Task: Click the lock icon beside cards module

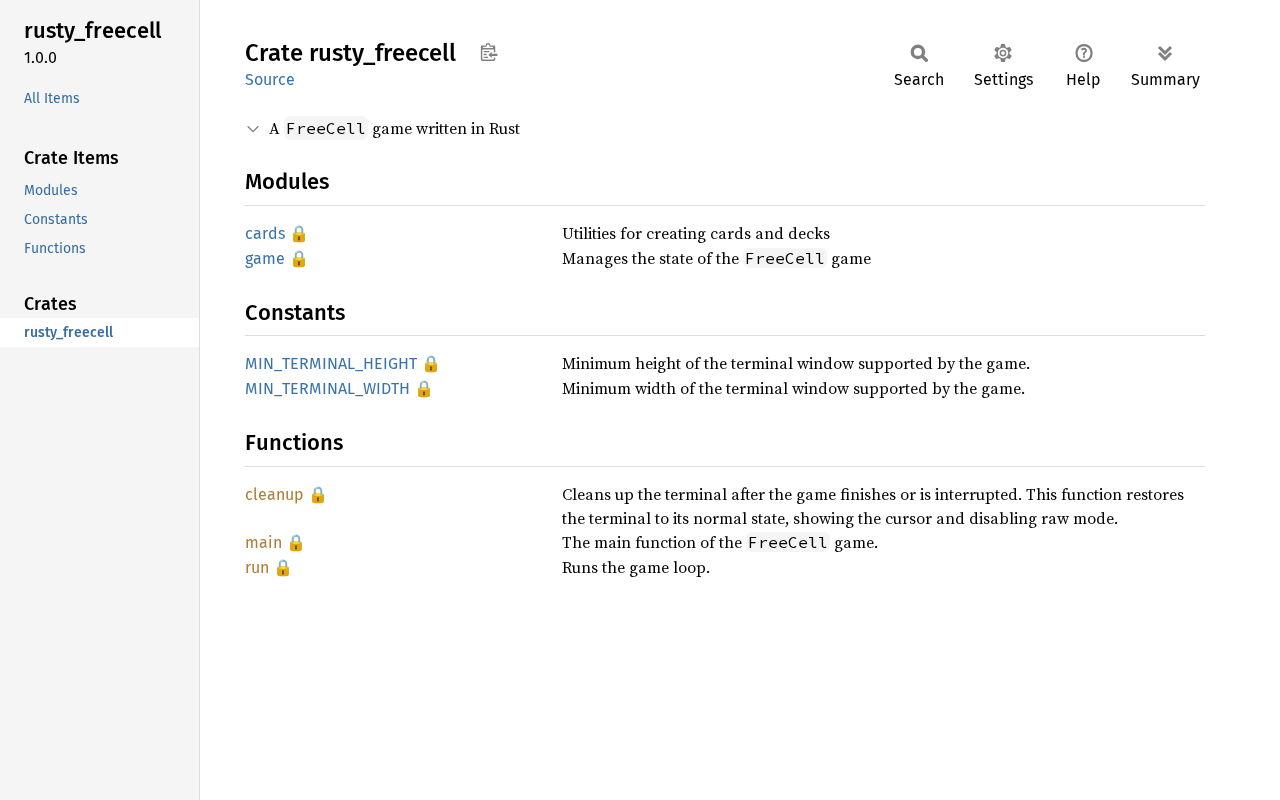Action: point(299,234)
